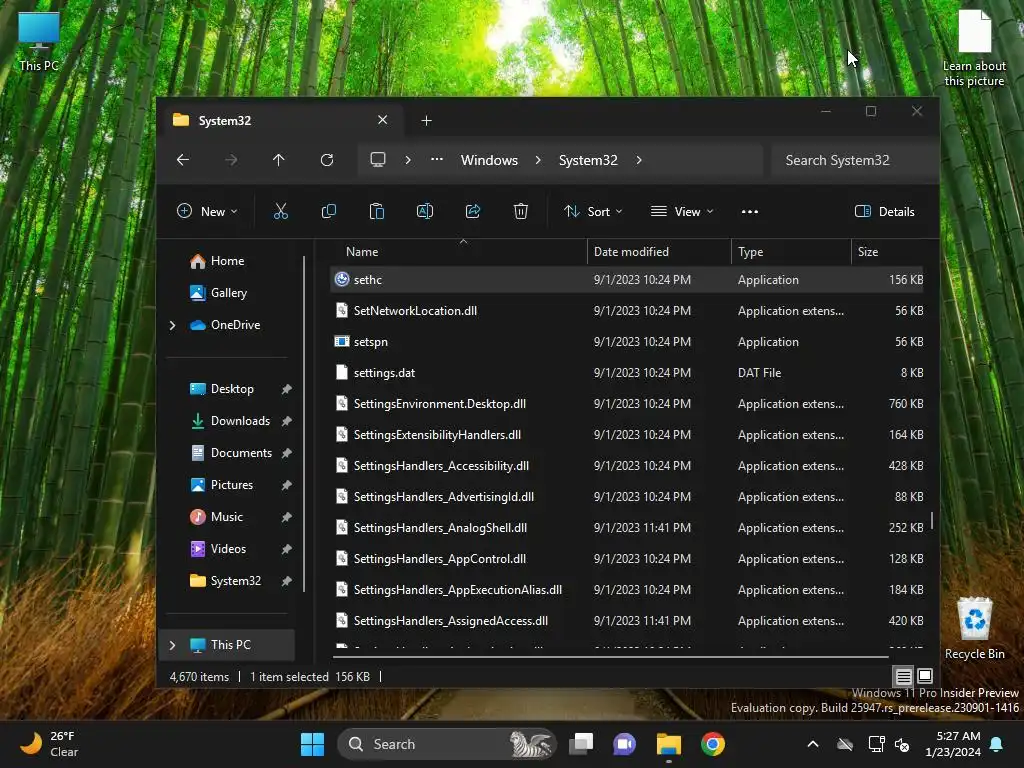This screenshot has width=1024, height=768.
Task: Open File Explorer from taskbar
Action: point(669,744)
